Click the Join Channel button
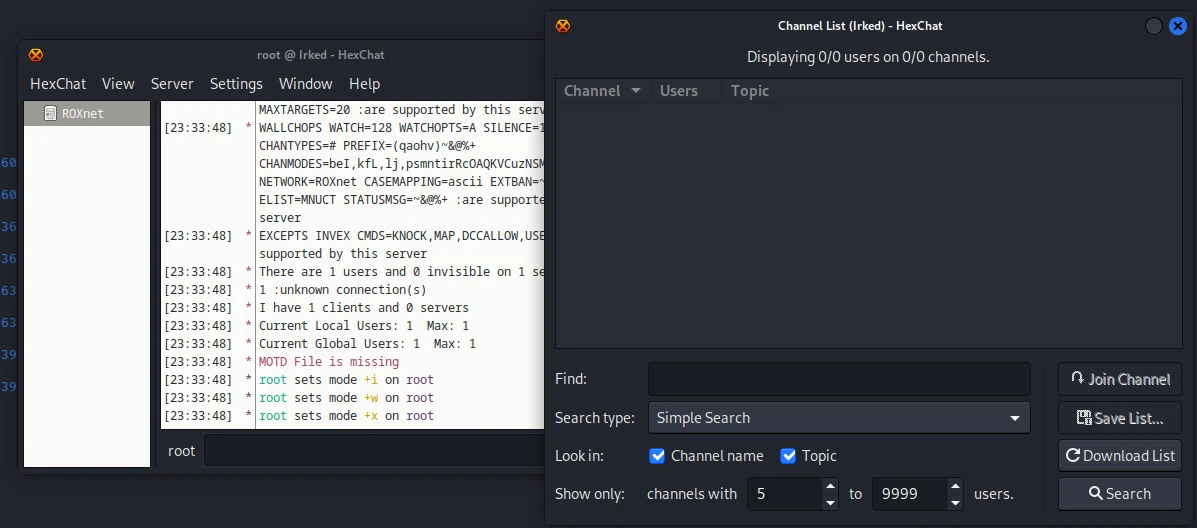Viewport: 1197px width, 528px height. (x=1120, y=379)
